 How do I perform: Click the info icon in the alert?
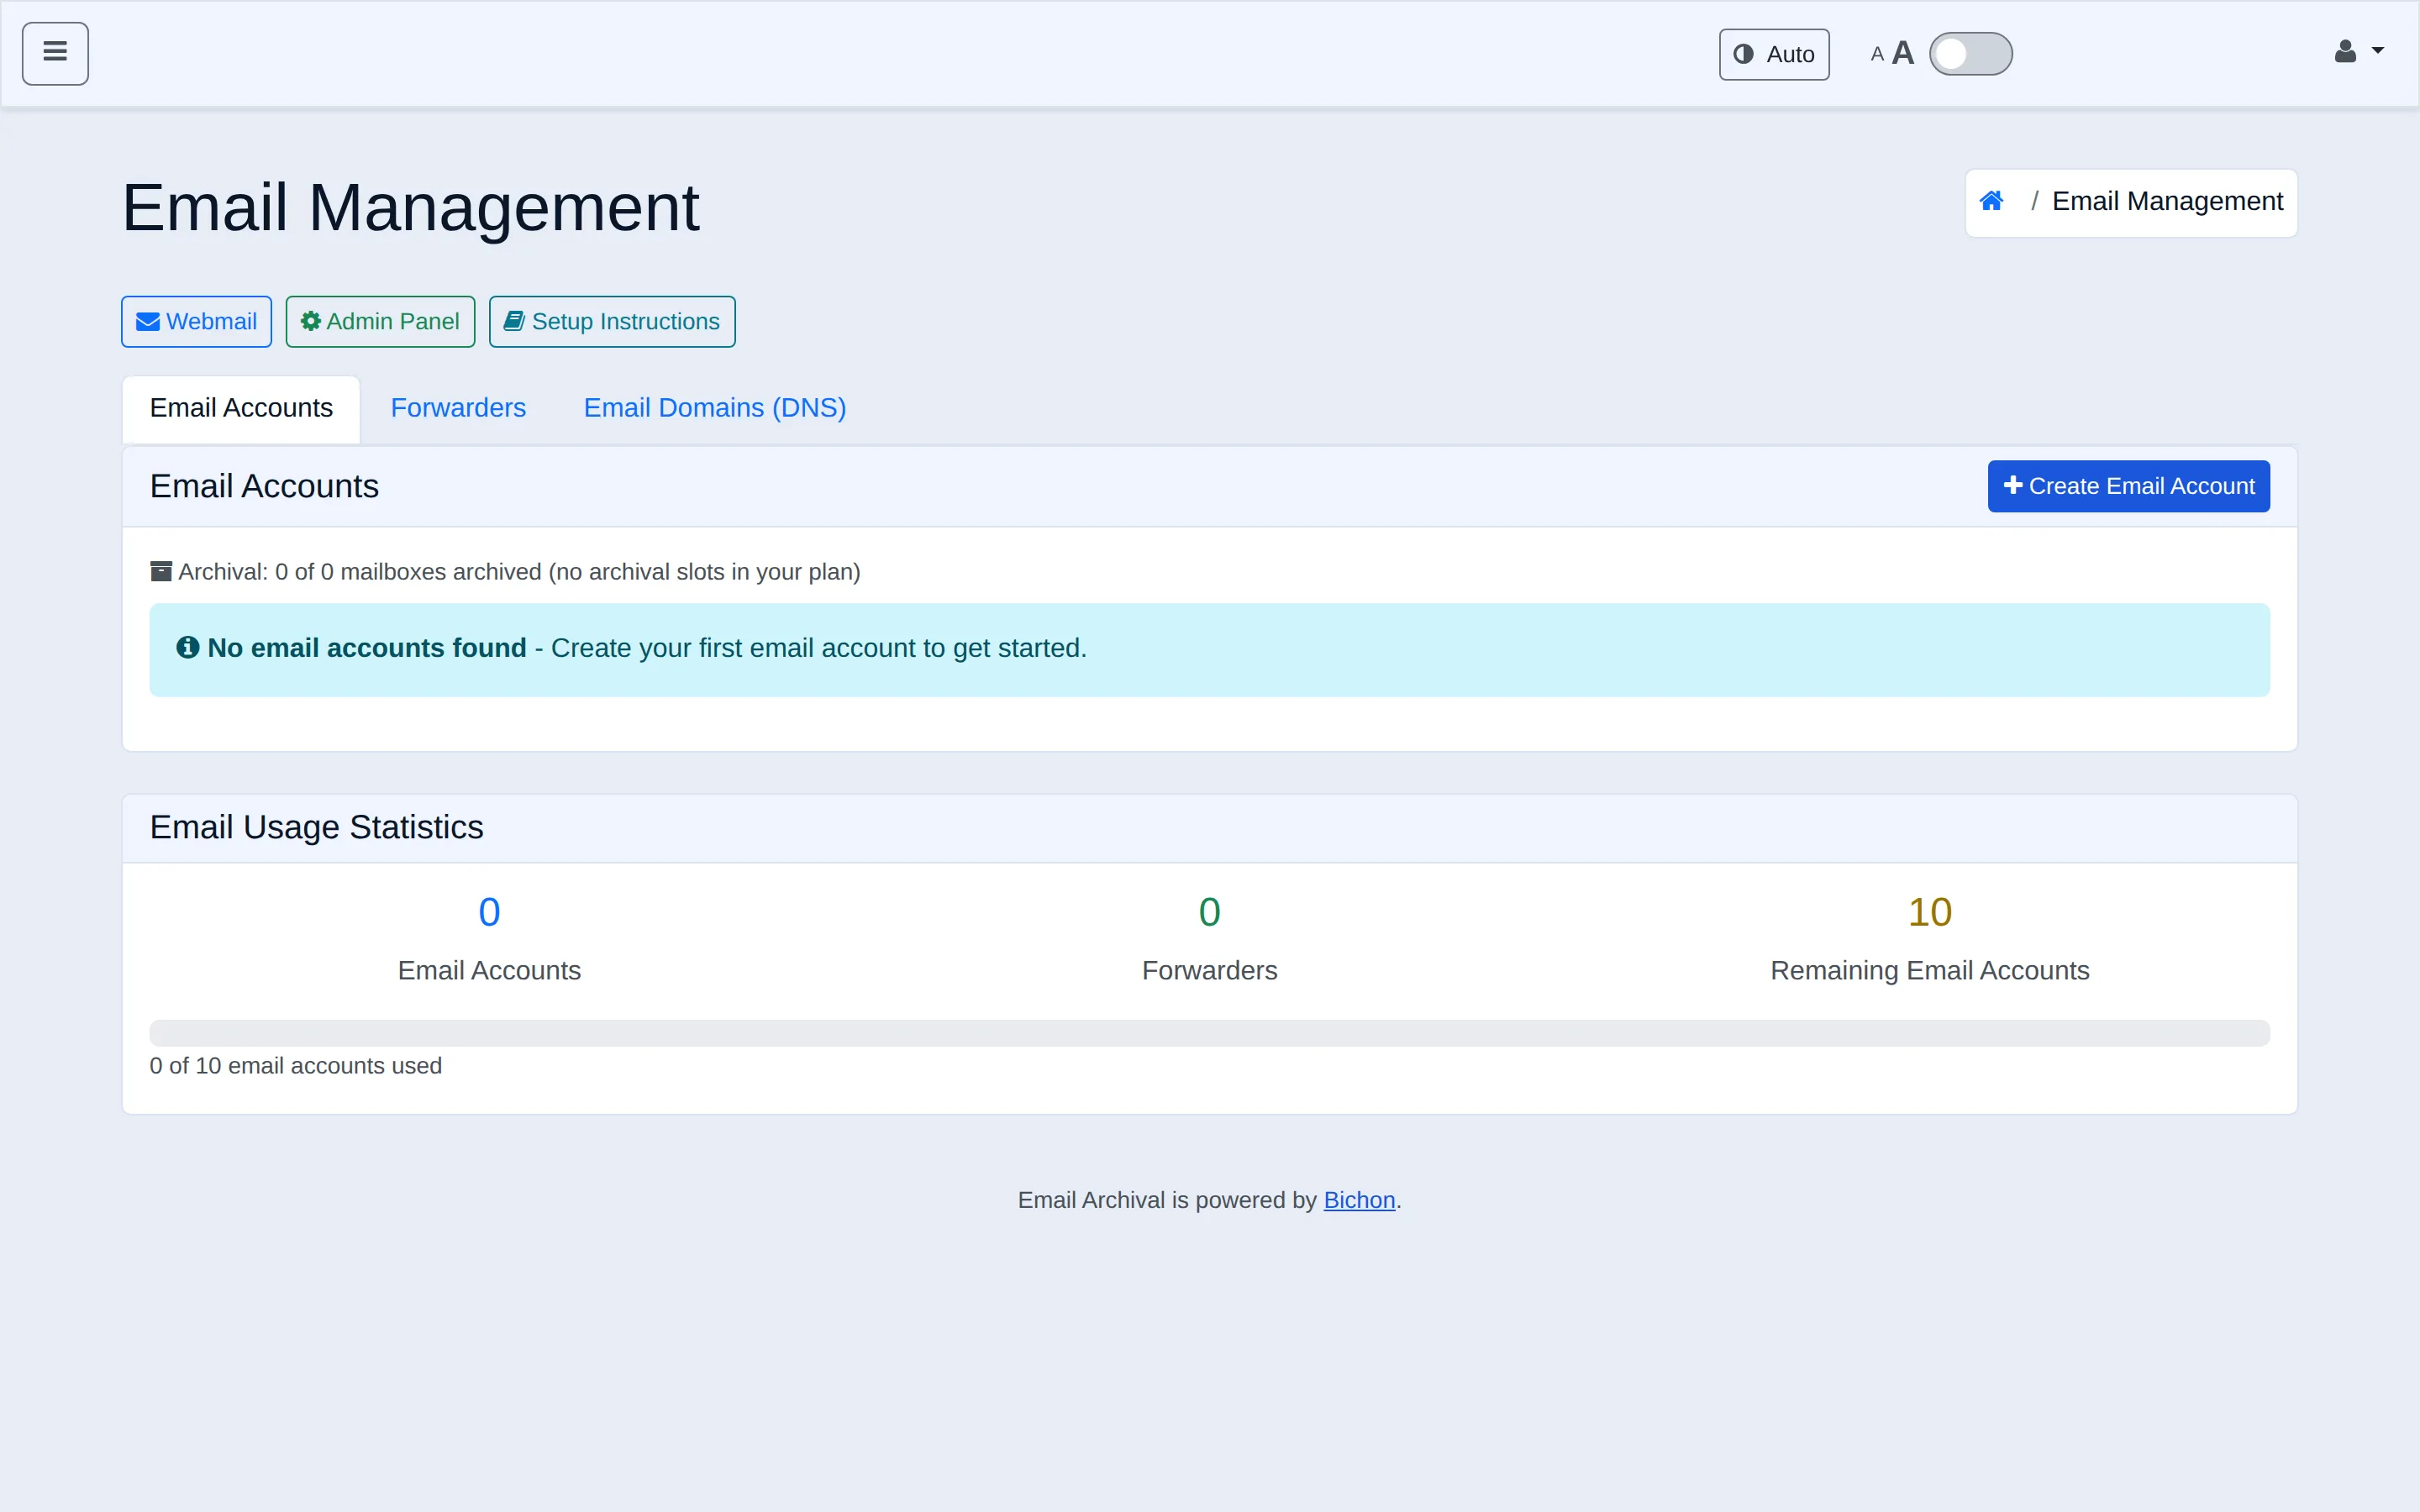[x=187, y=647]
